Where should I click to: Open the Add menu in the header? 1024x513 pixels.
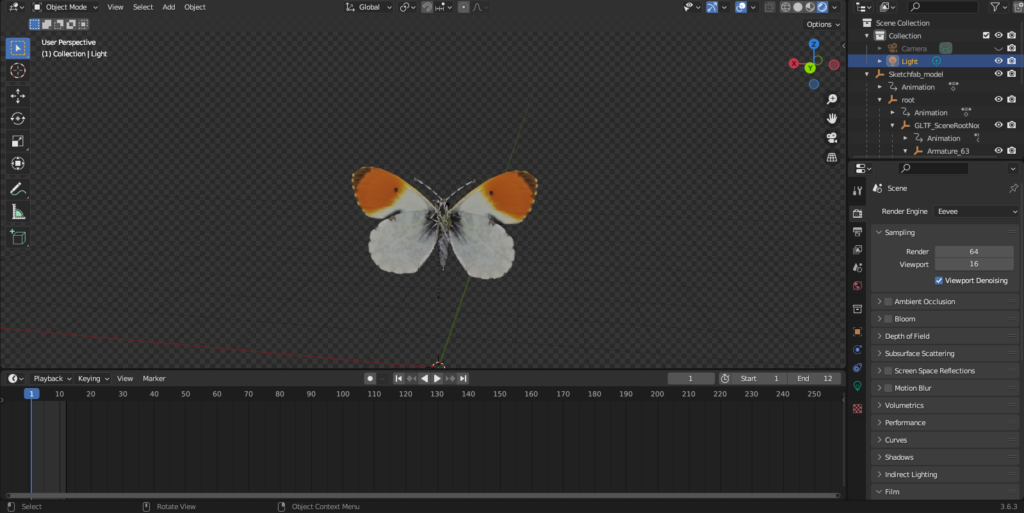point(168,7)
